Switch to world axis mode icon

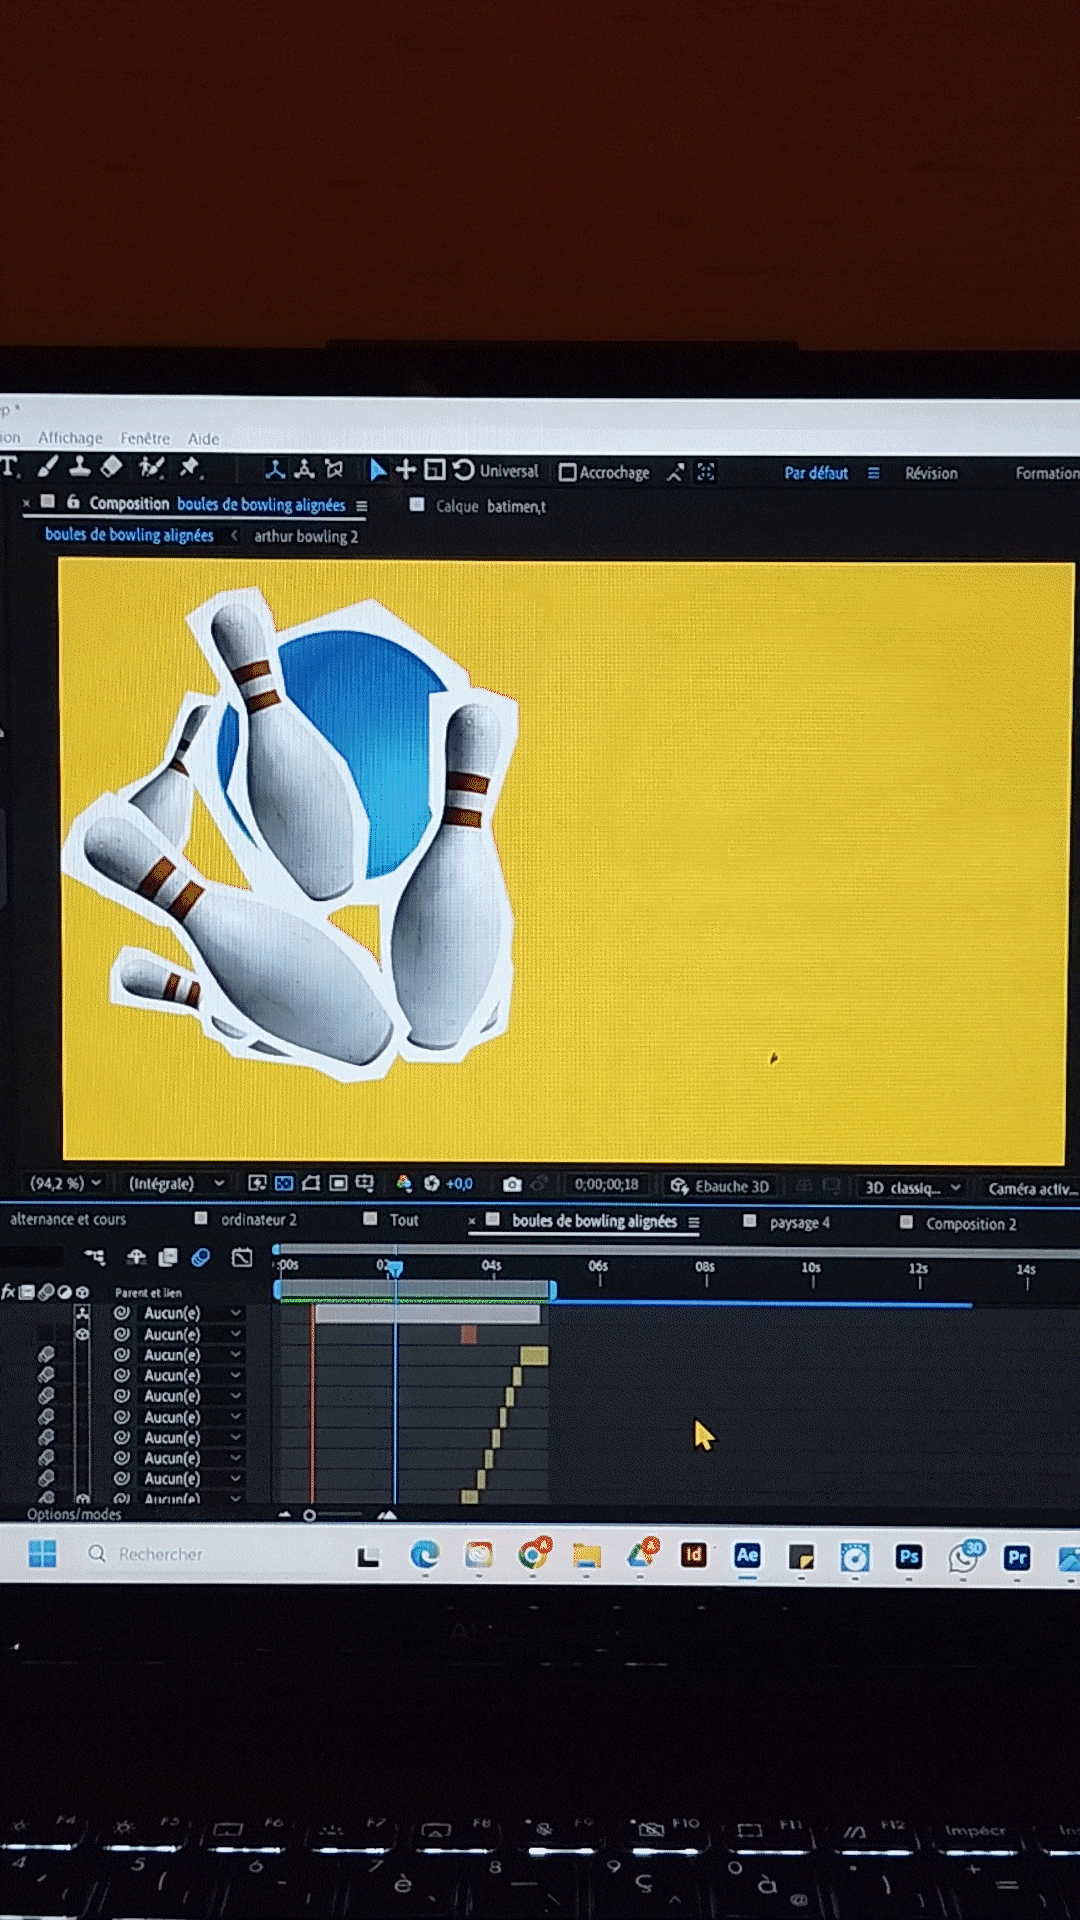[304, 469]
